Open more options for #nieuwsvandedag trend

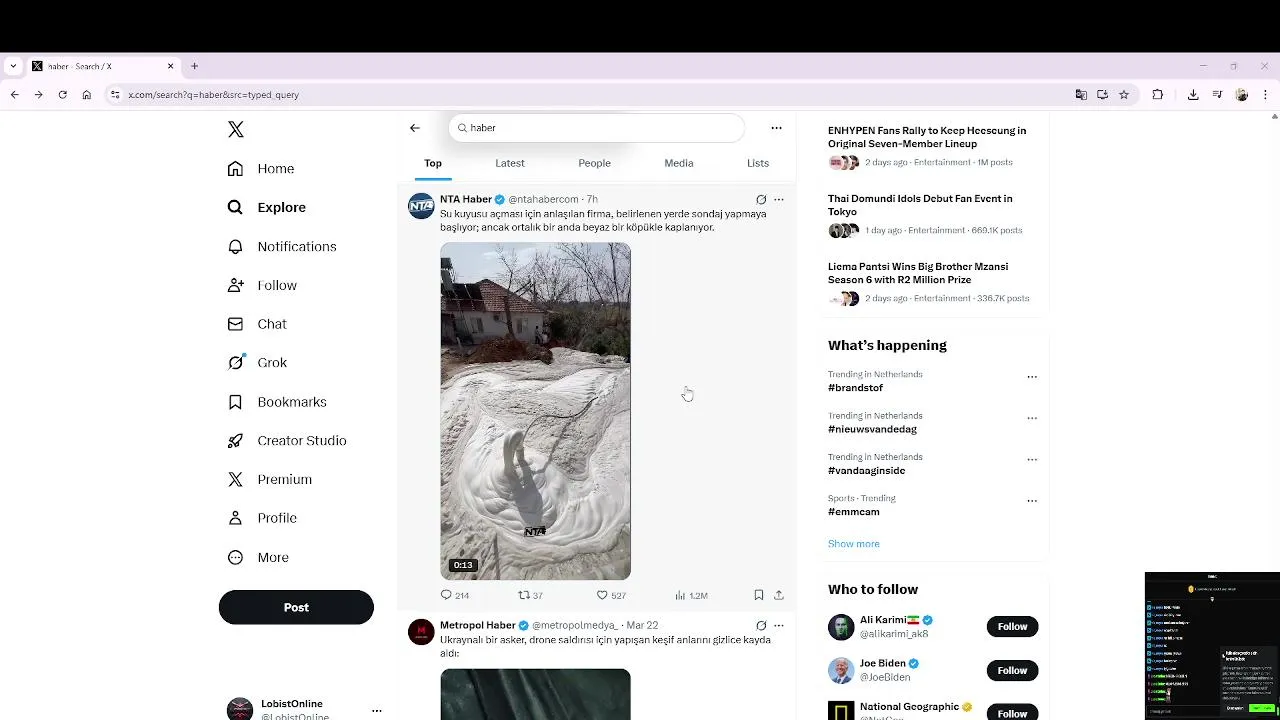click(1032, 418)
